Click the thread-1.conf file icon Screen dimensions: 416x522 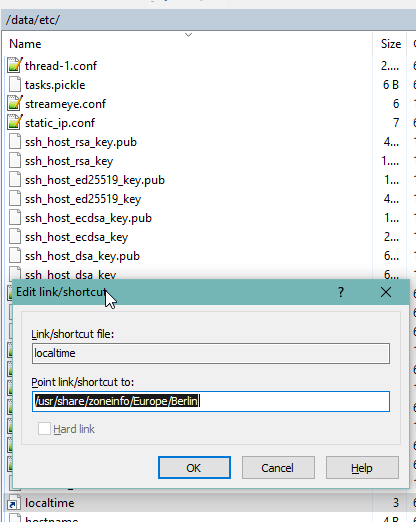pyautogui.click(x=15, y=65)
